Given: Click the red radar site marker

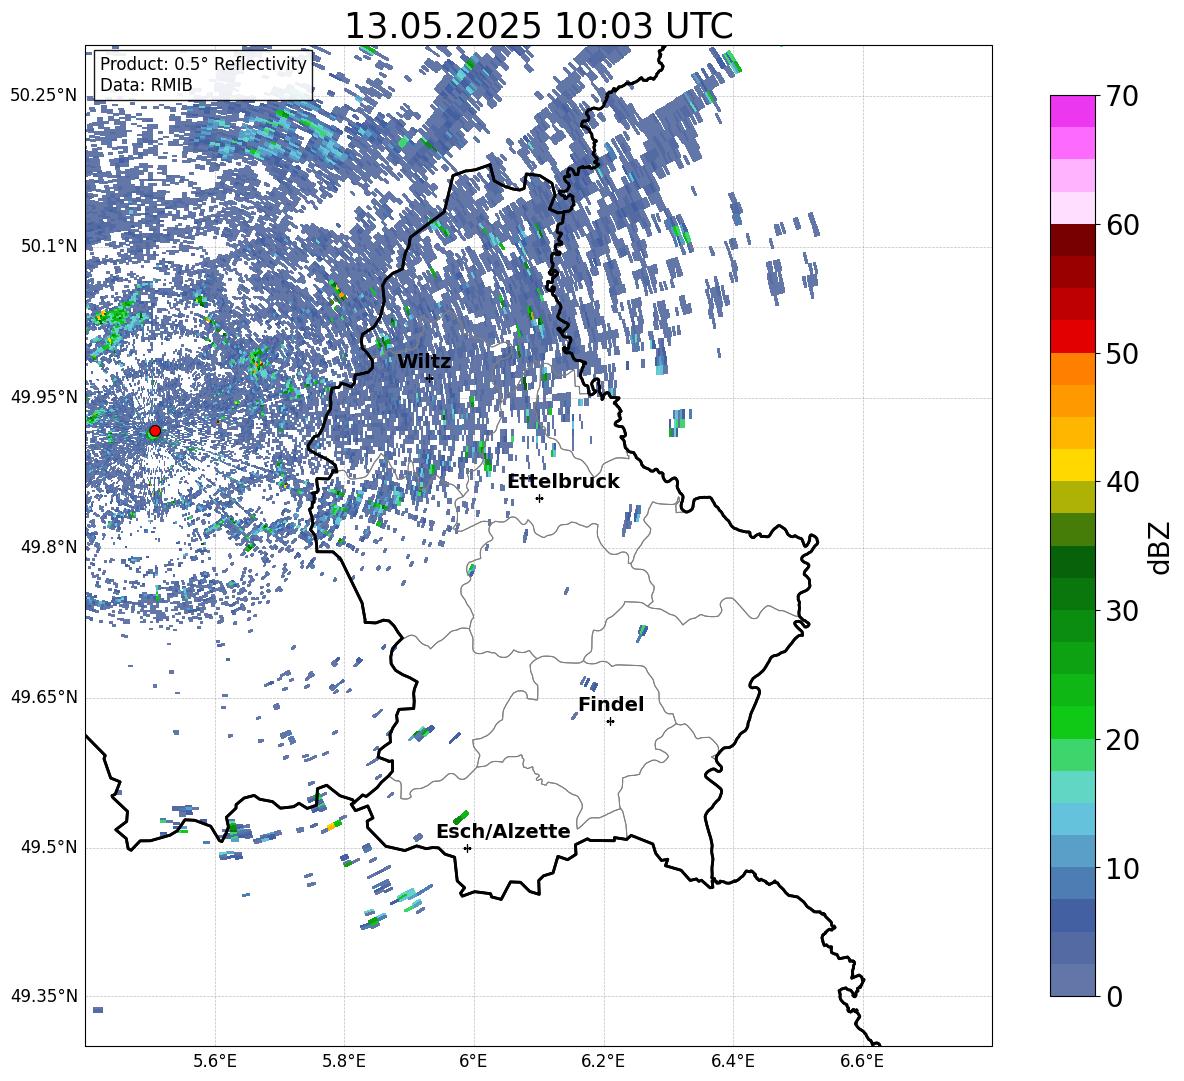Looking at the screenshot, I should pos(155,431).
